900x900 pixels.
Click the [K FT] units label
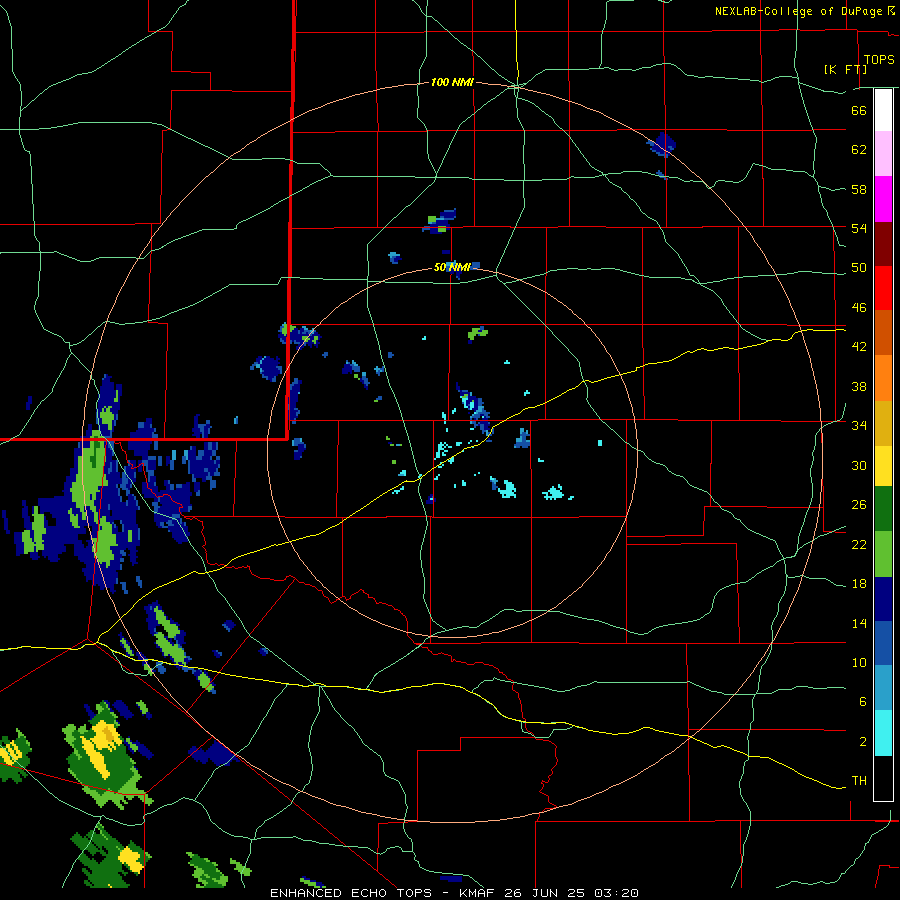[x=845, y=69]
